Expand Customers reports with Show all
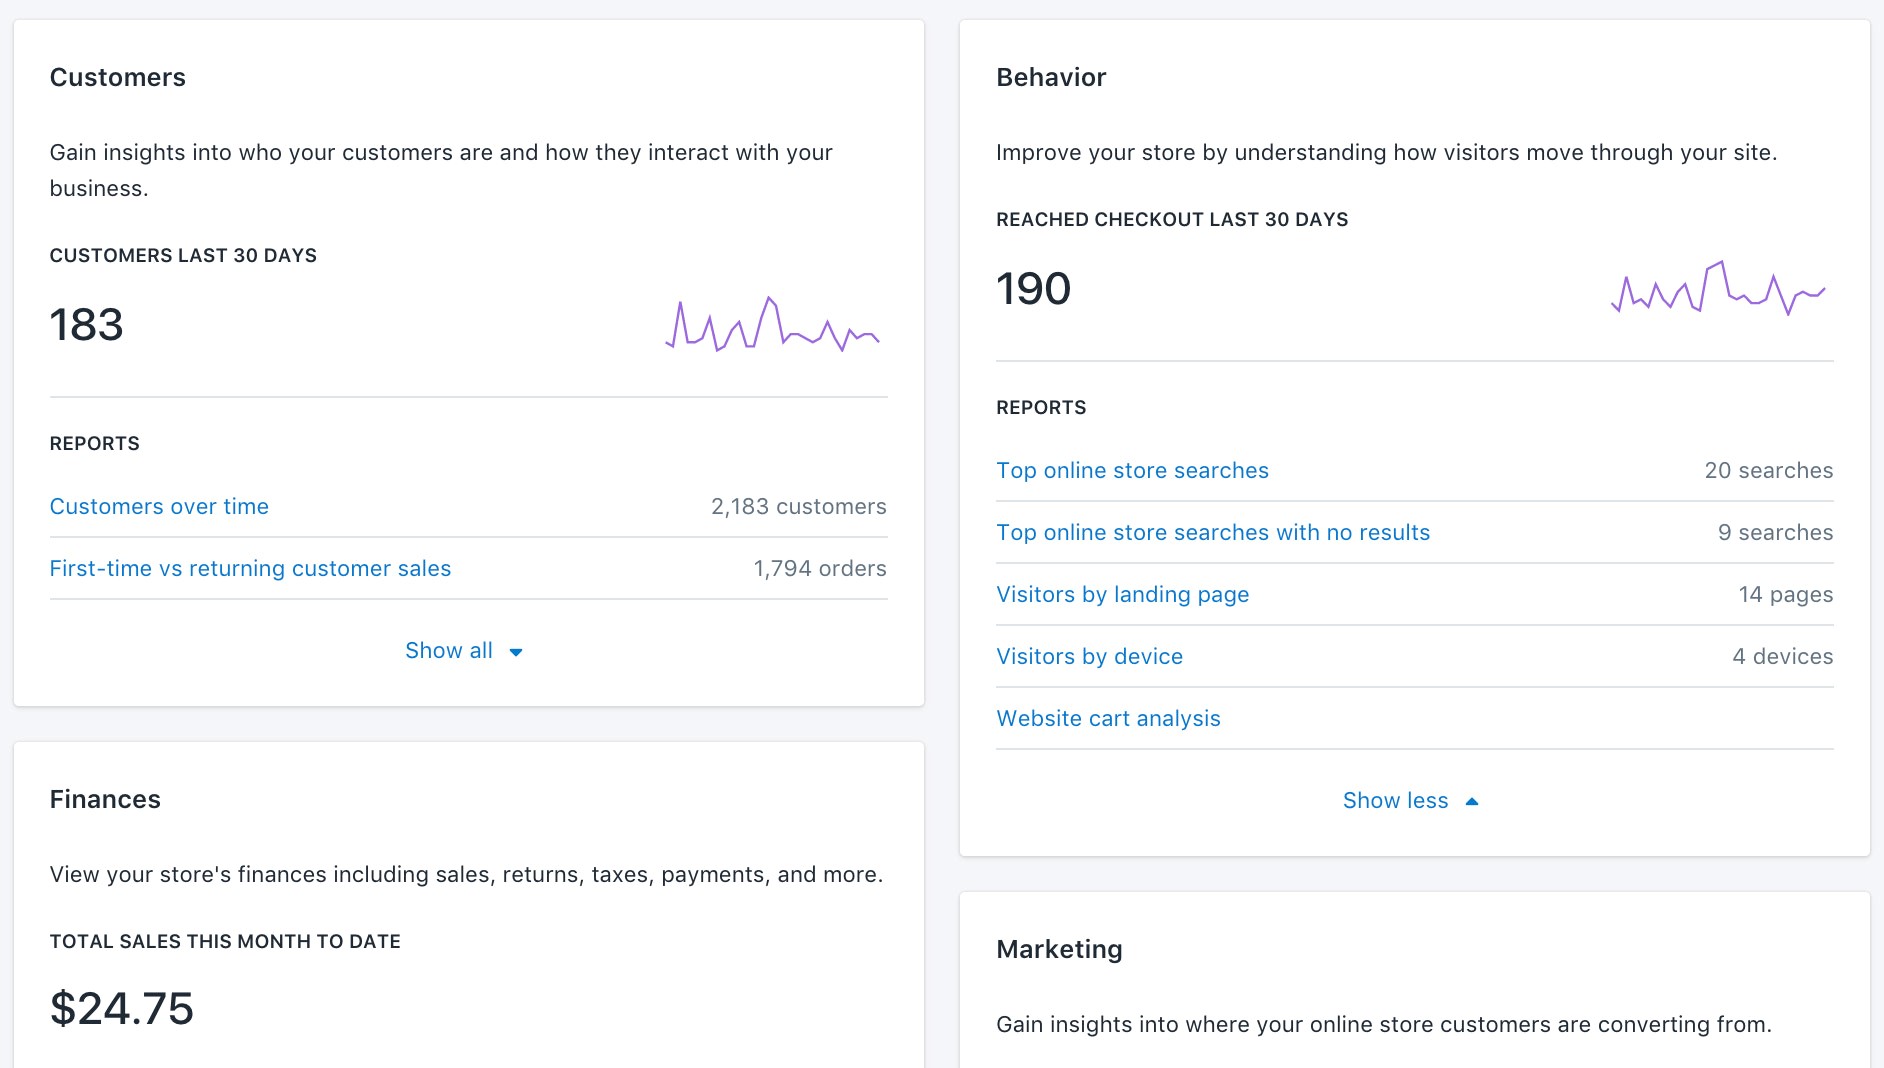The width and height of the screenshot is (1884, 1068). 450,651
